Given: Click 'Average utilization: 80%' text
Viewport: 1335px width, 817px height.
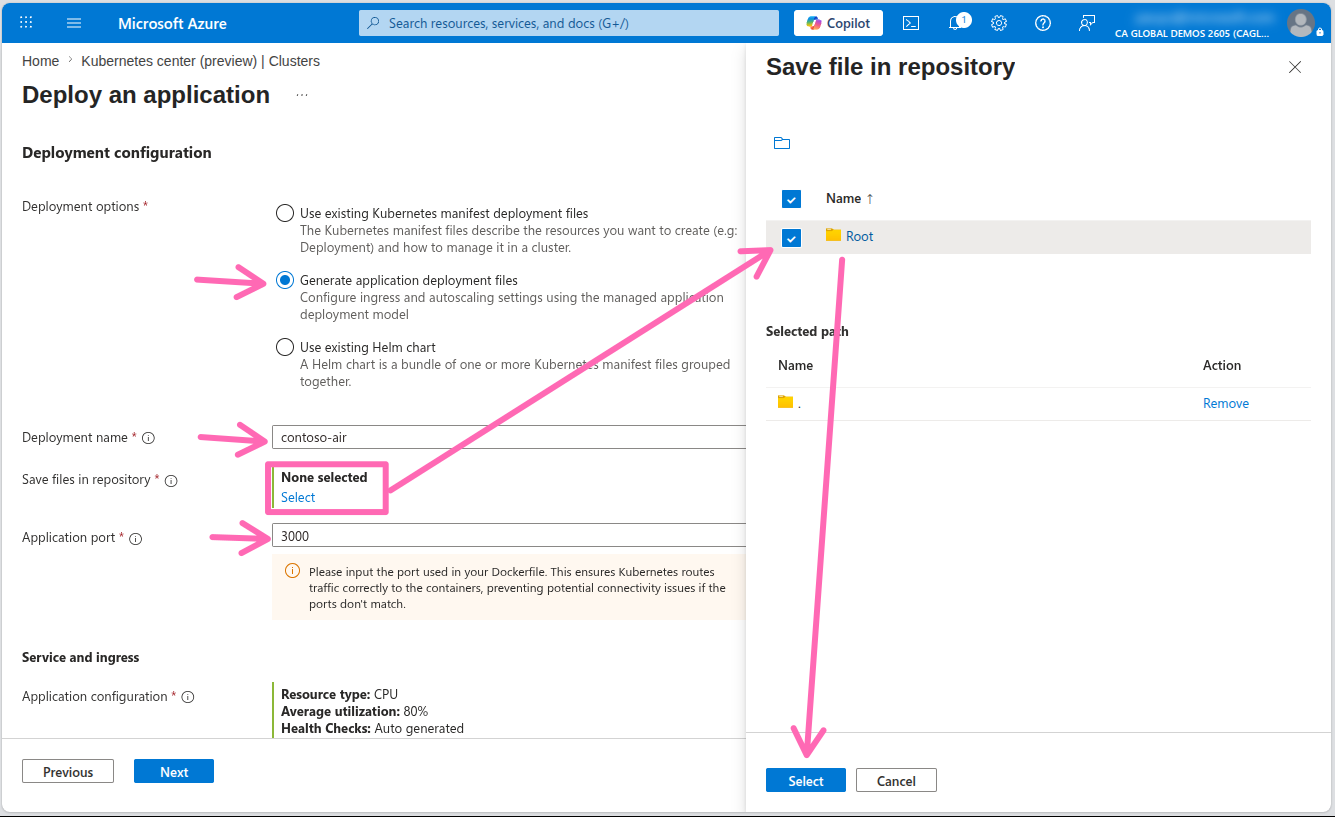Looking at the screenshot, I should coord(354,711).
